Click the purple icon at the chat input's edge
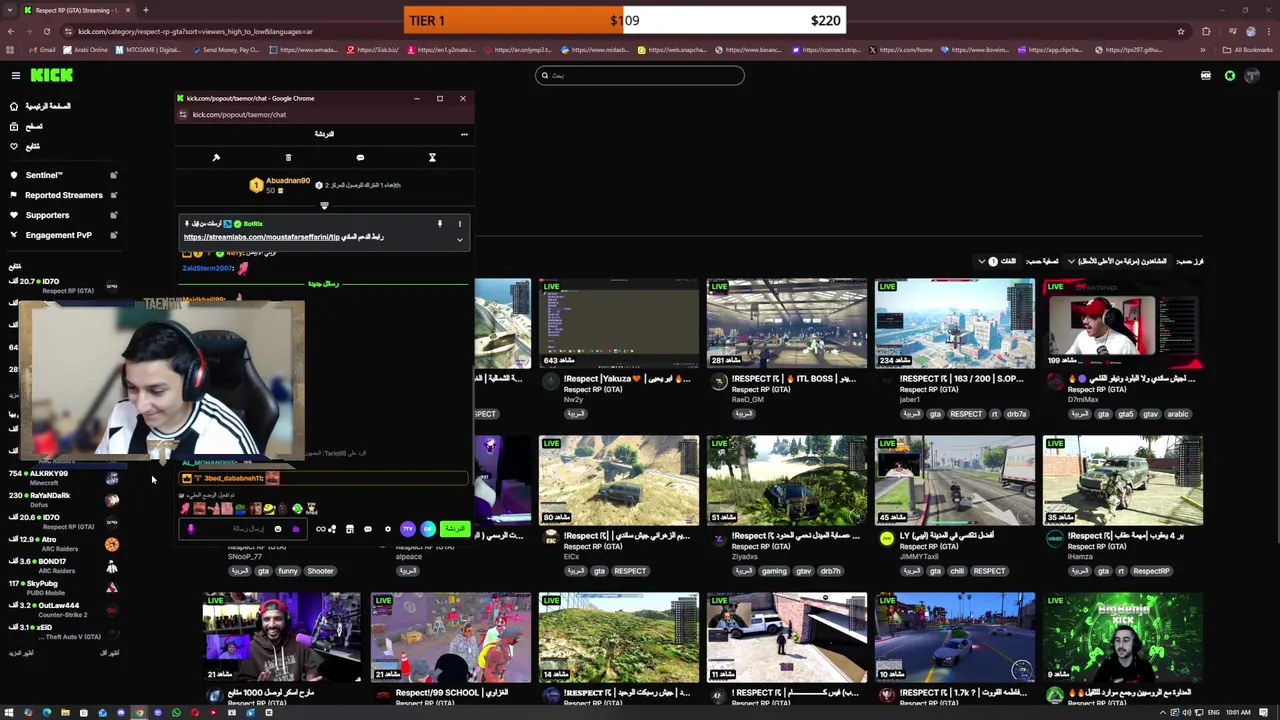This screenshot has height=720, width=1280. click(x=296, y=529)
